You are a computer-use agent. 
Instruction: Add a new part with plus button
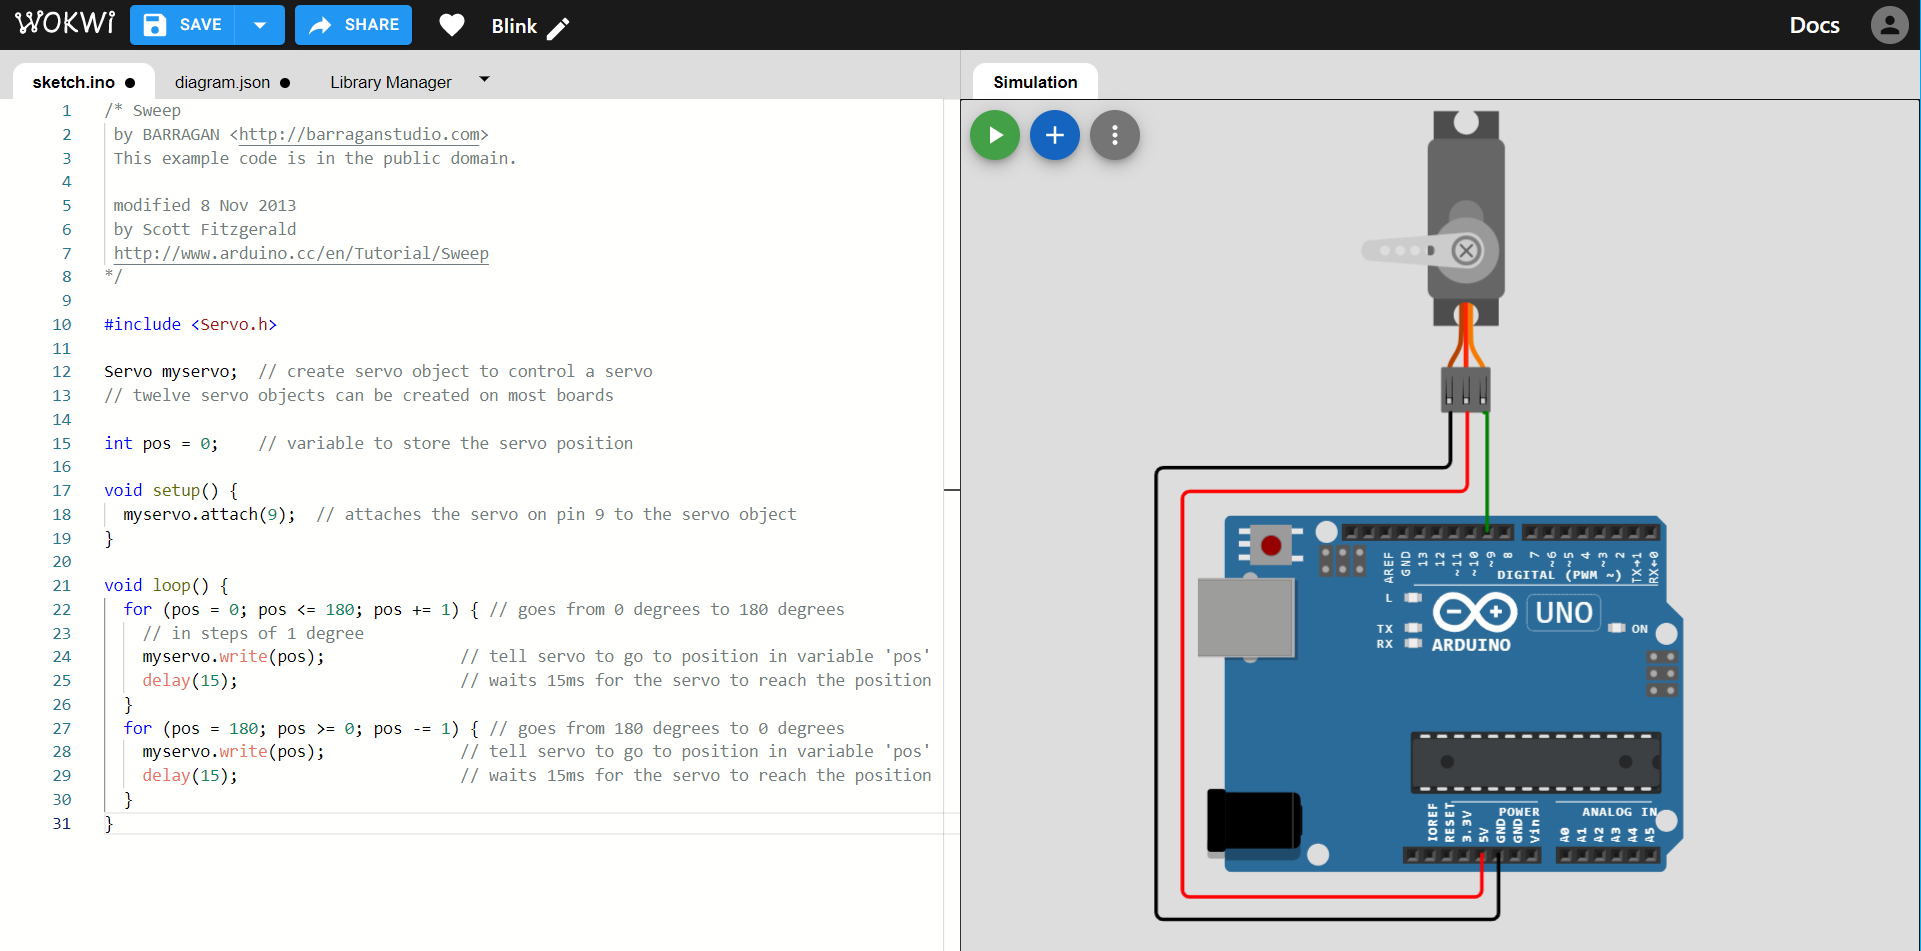pyautogui.click(x=1055, y=135)
